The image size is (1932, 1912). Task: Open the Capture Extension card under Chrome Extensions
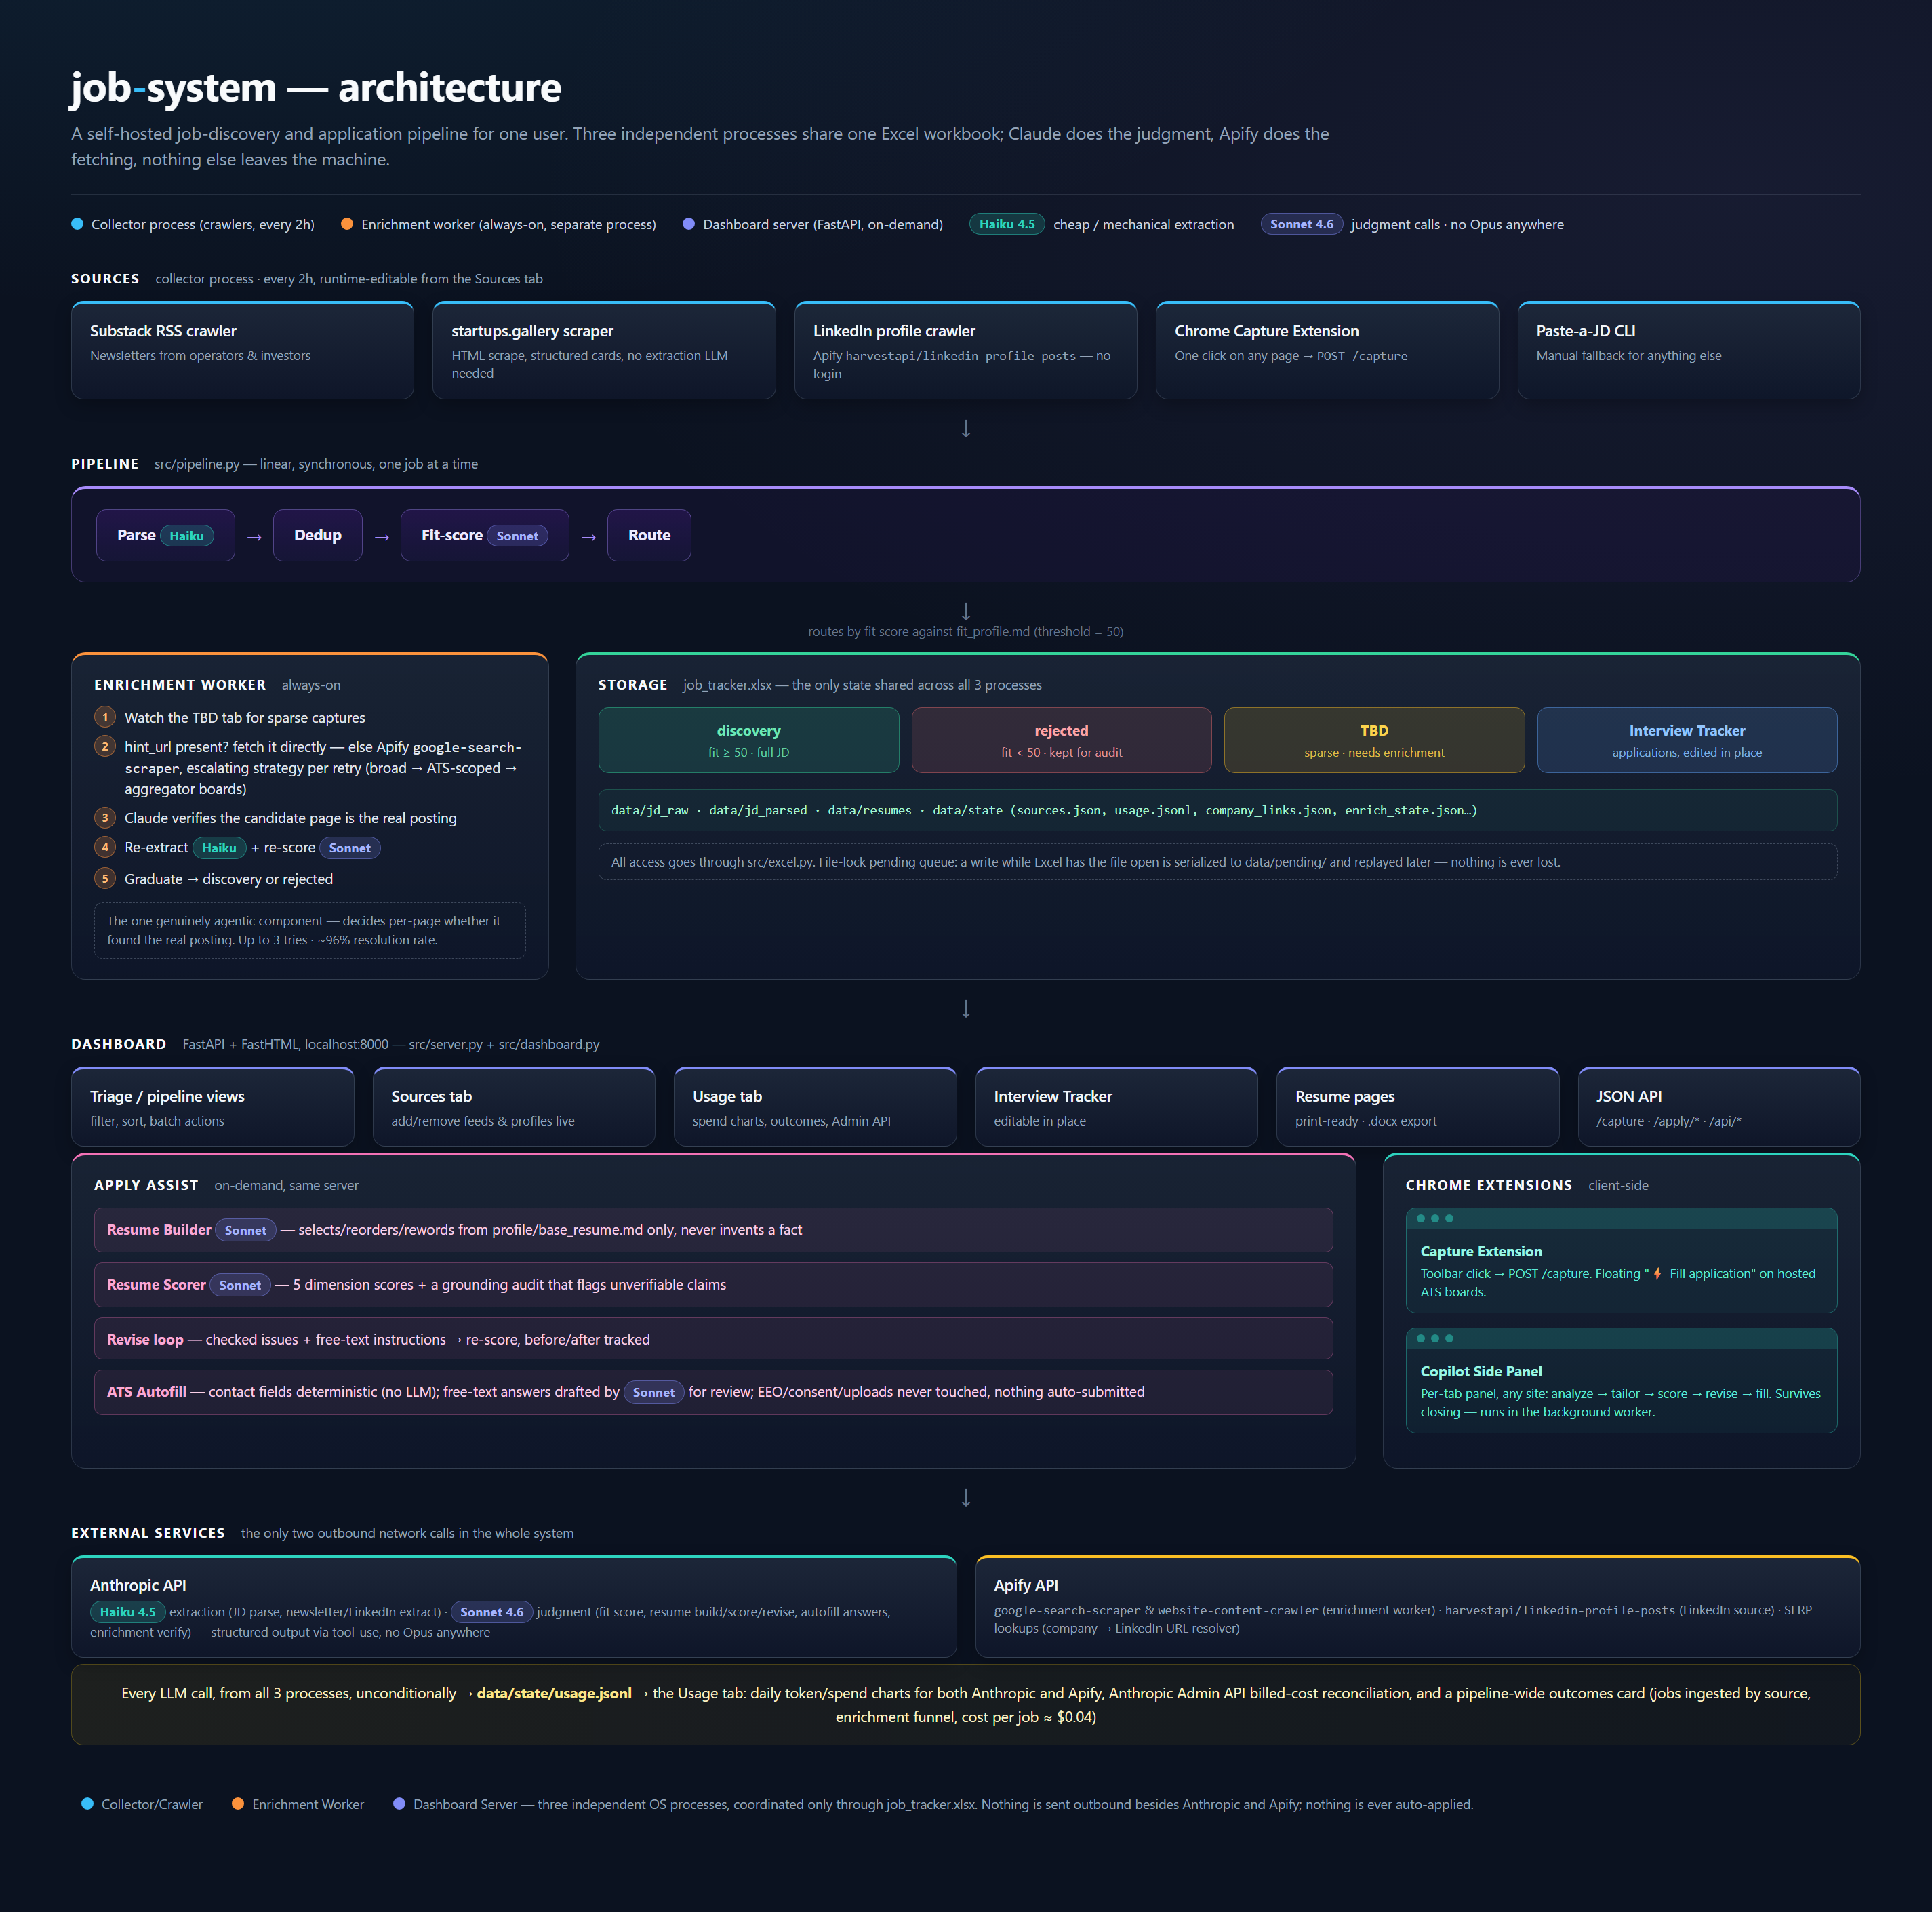tap(1621, 1260)
